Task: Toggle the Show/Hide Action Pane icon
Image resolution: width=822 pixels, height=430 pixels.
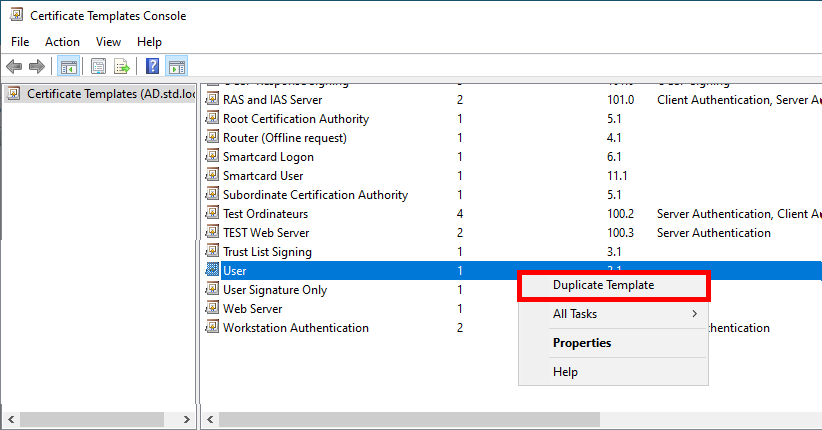Action: coord(177,67)
